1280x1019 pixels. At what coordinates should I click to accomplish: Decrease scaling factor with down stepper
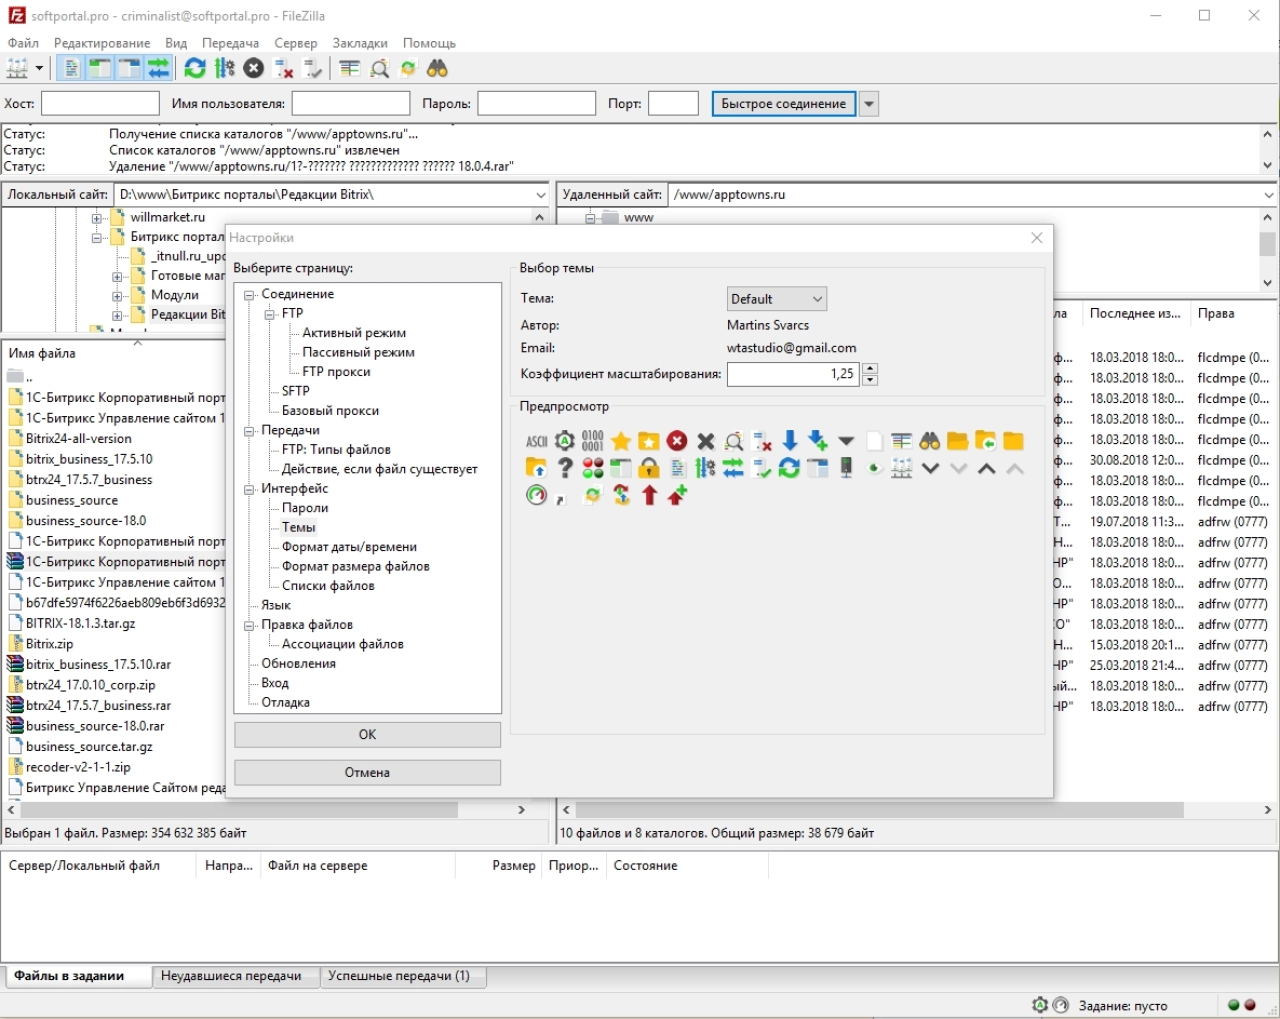coord(870,380)
